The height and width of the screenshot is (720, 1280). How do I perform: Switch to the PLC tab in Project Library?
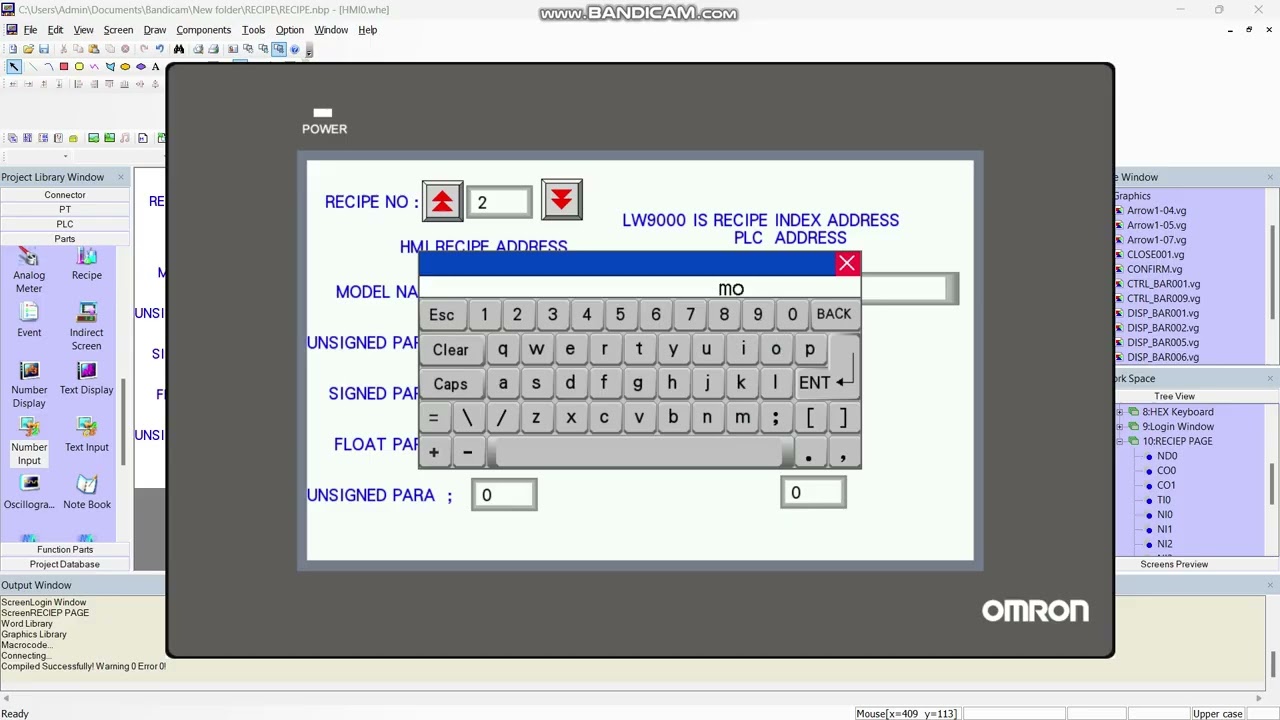coord(65,224)
